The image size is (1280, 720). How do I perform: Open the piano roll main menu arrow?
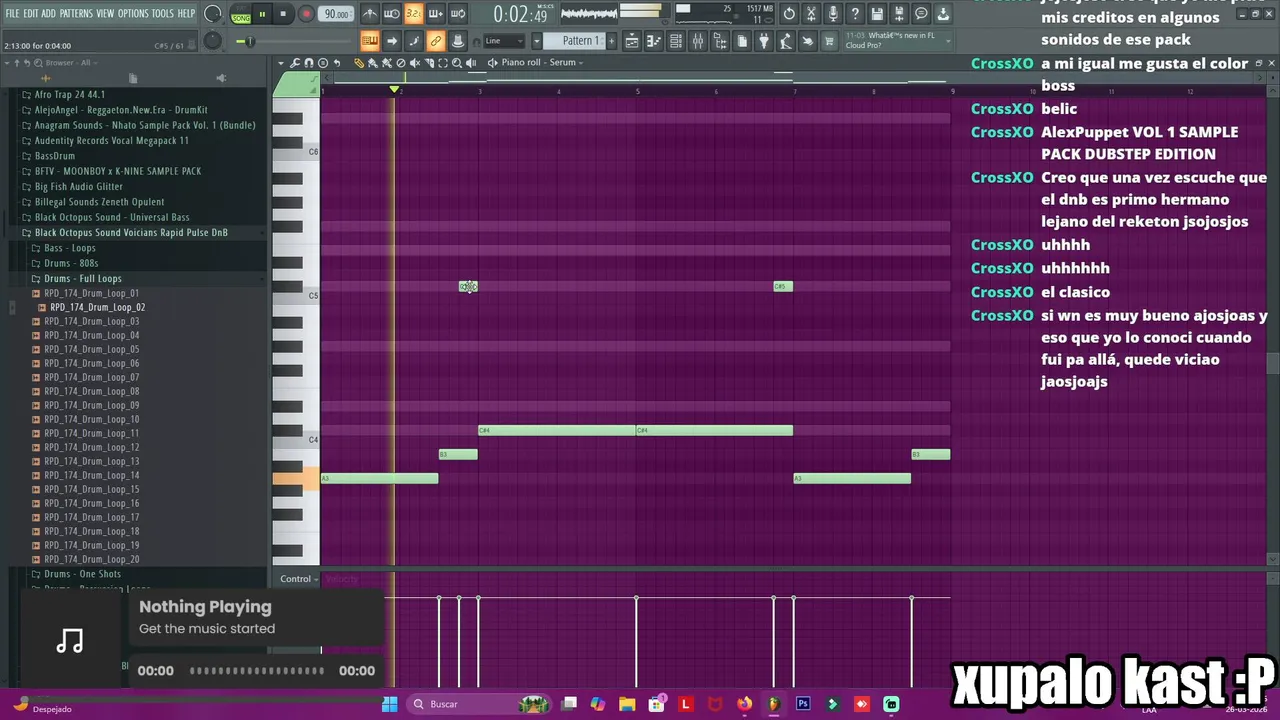[281, 63]
